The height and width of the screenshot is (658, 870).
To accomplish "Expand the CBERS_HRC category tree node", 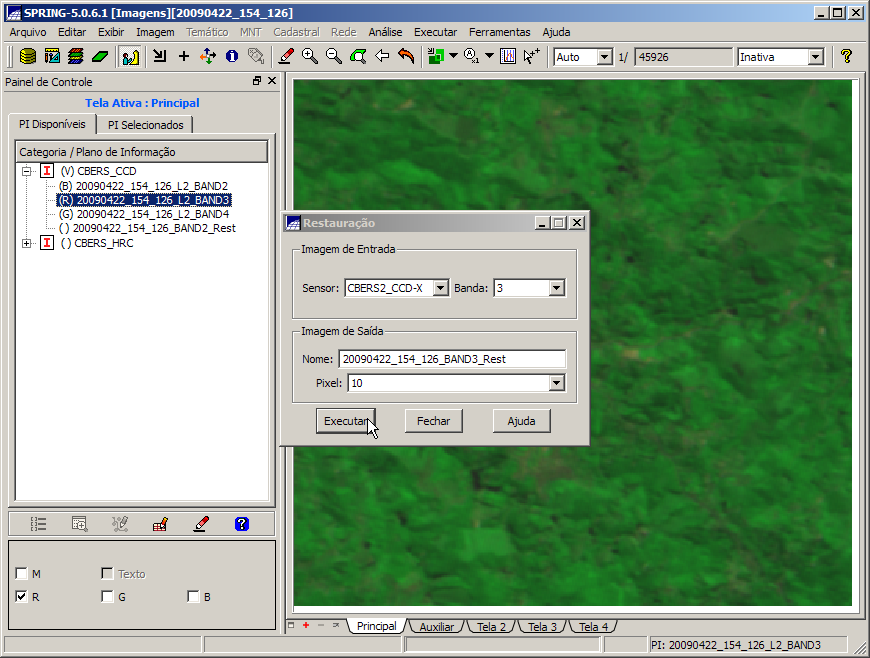I will point(26,243).
